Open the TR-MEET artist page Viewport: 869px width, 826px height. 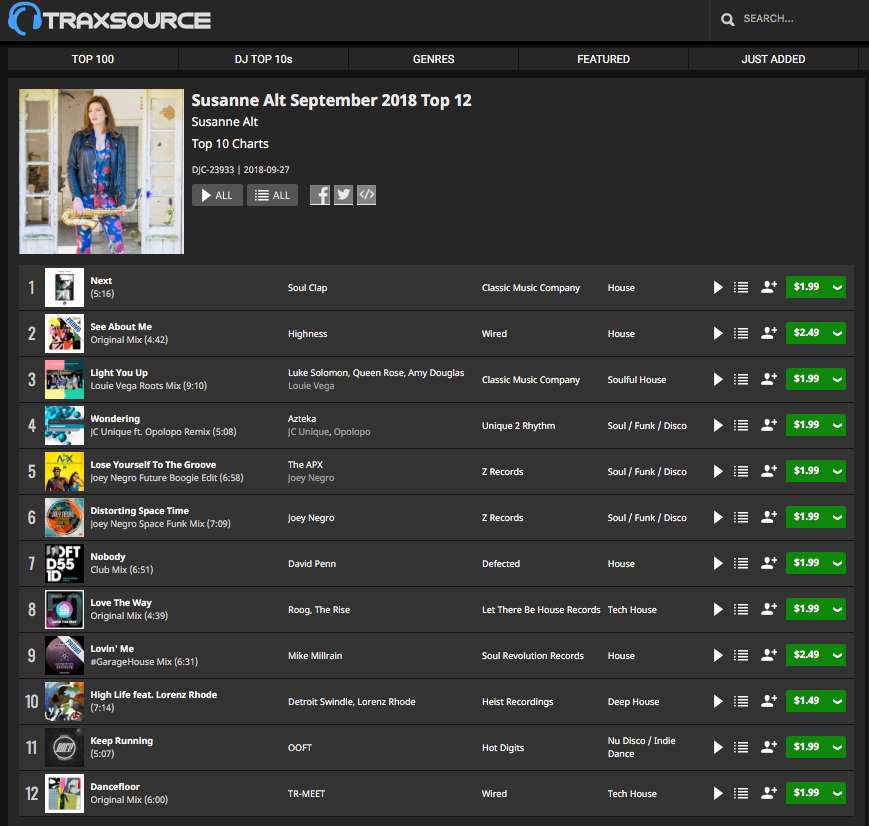[x=306, y=794]
